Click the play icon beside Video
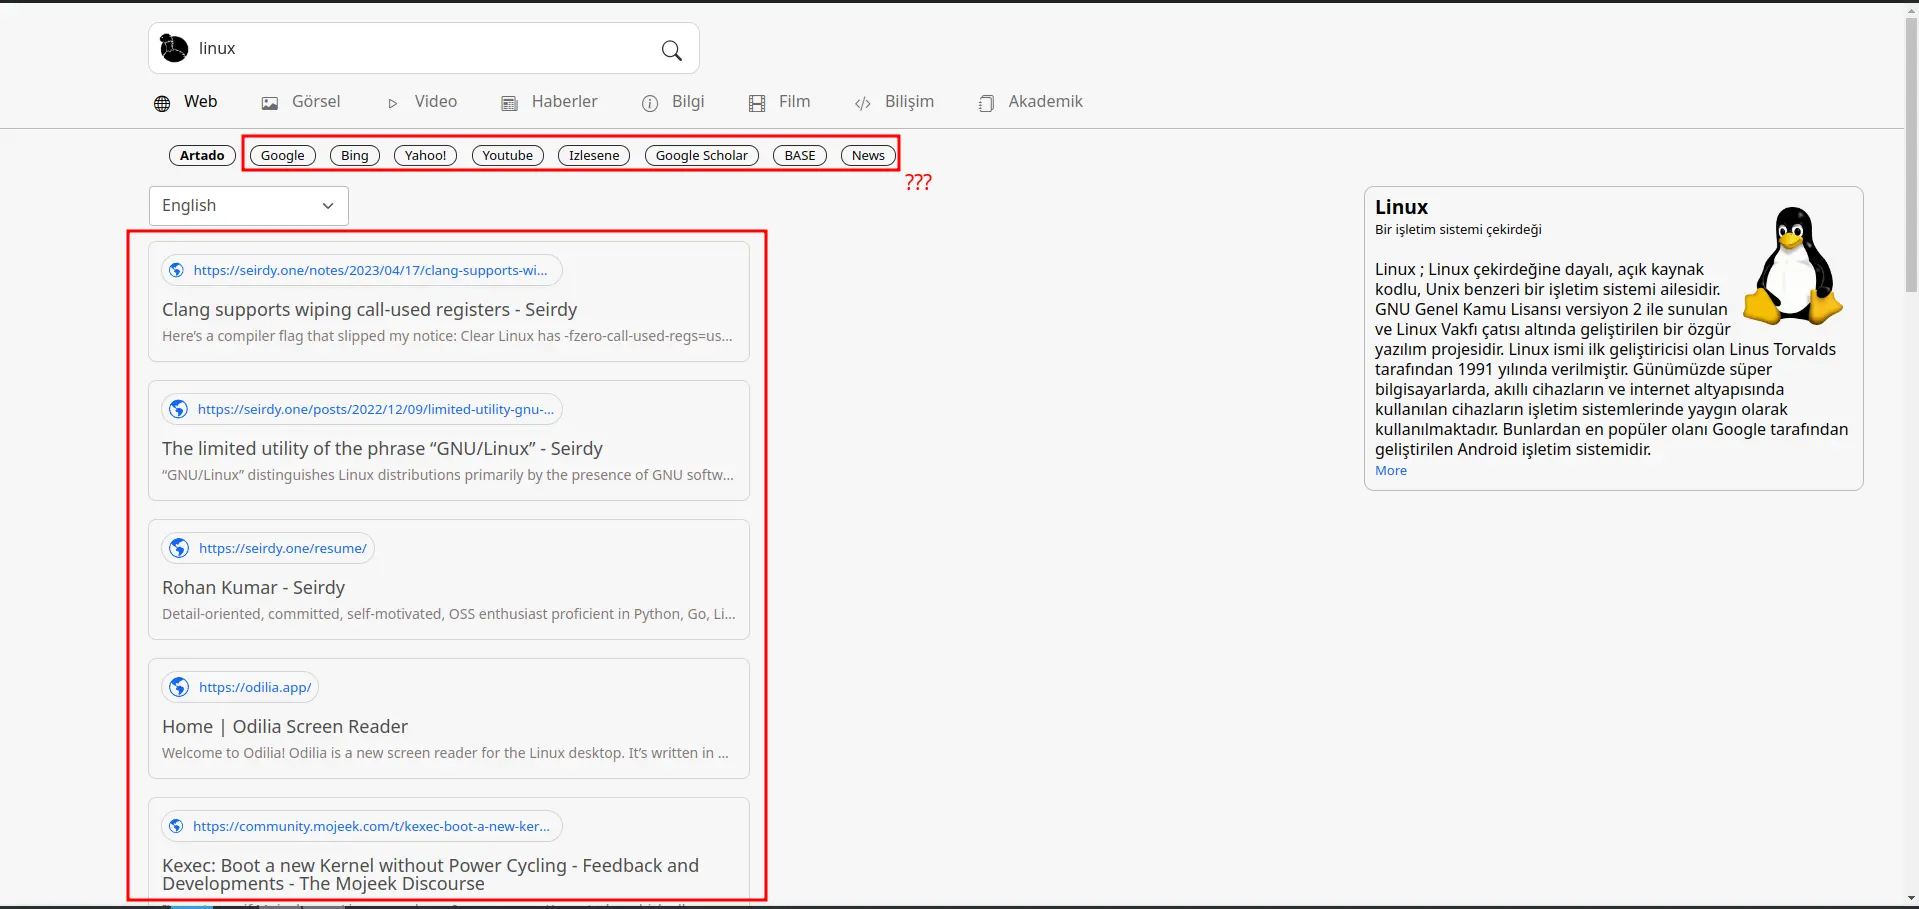The height and width of the screenshot is (909, 1919). [x=393, y=103]
